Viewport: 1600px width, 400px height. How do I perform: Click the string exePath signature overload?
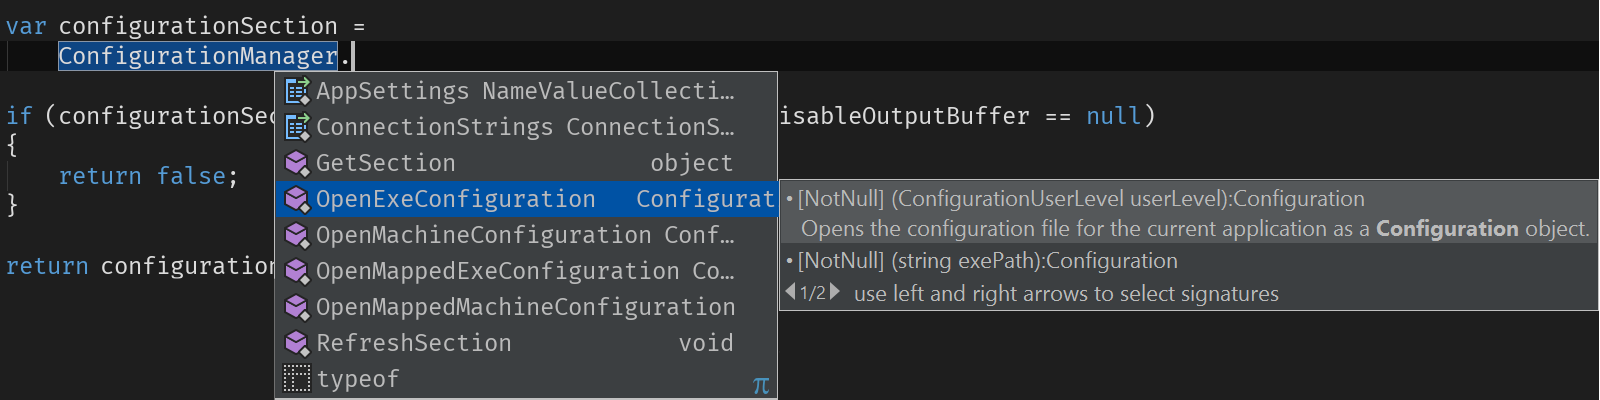(988, 261)
